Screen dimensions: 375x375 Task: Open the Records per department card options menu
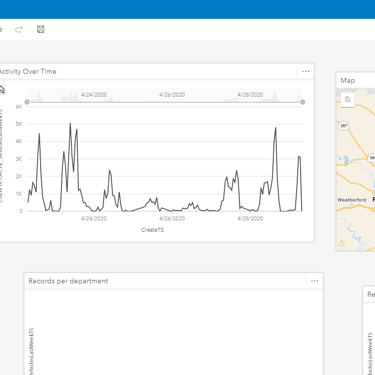tap(315, 281)
